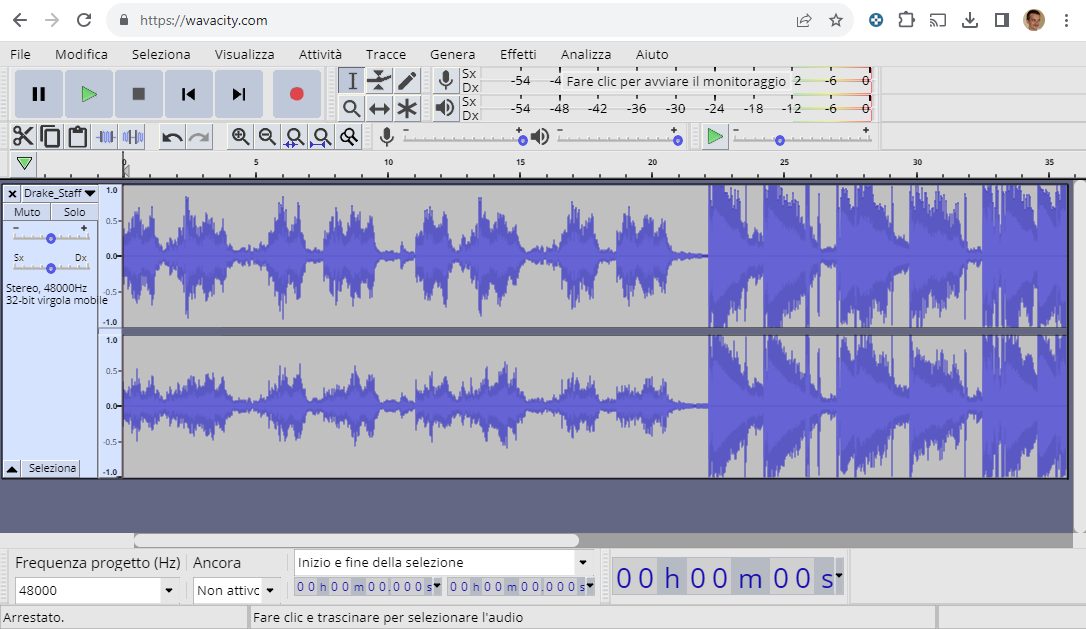Skip to start of track
Screen dimensions: 1086x629
[188, 94]
